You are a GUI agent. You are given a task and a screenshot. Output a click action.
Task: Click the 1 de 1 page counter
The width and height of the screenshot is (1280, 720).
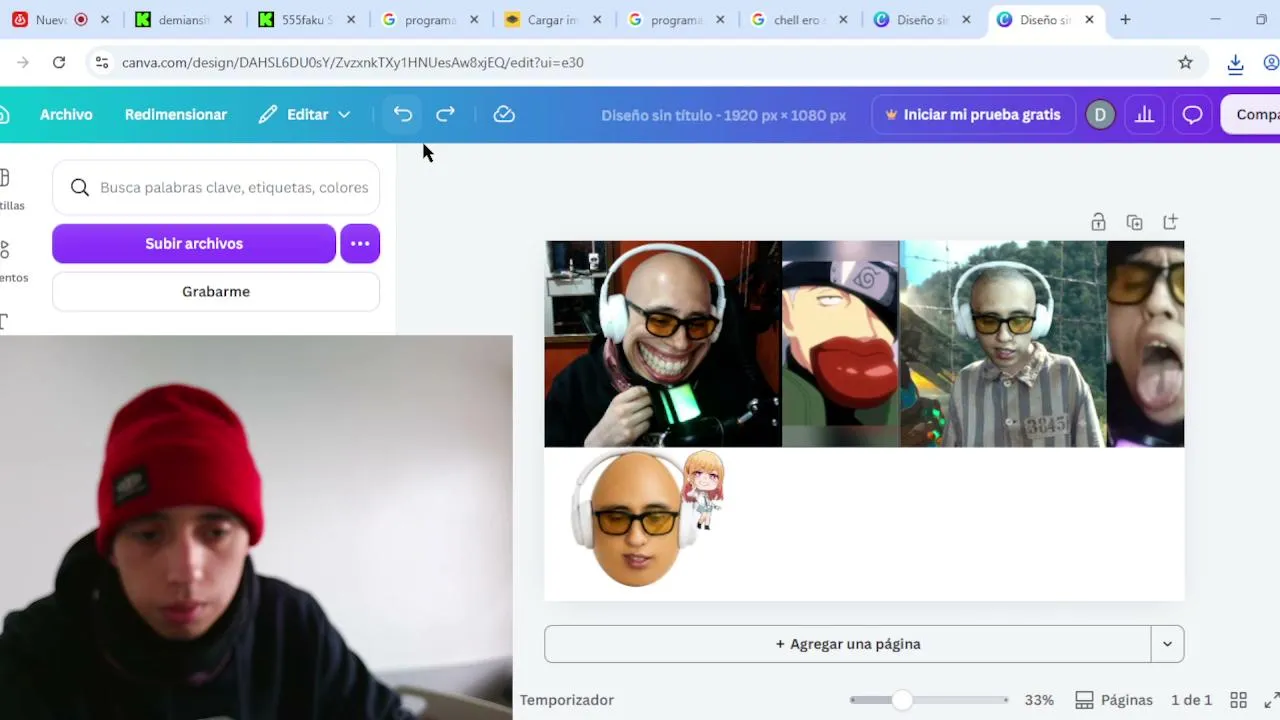point(1191,700)
